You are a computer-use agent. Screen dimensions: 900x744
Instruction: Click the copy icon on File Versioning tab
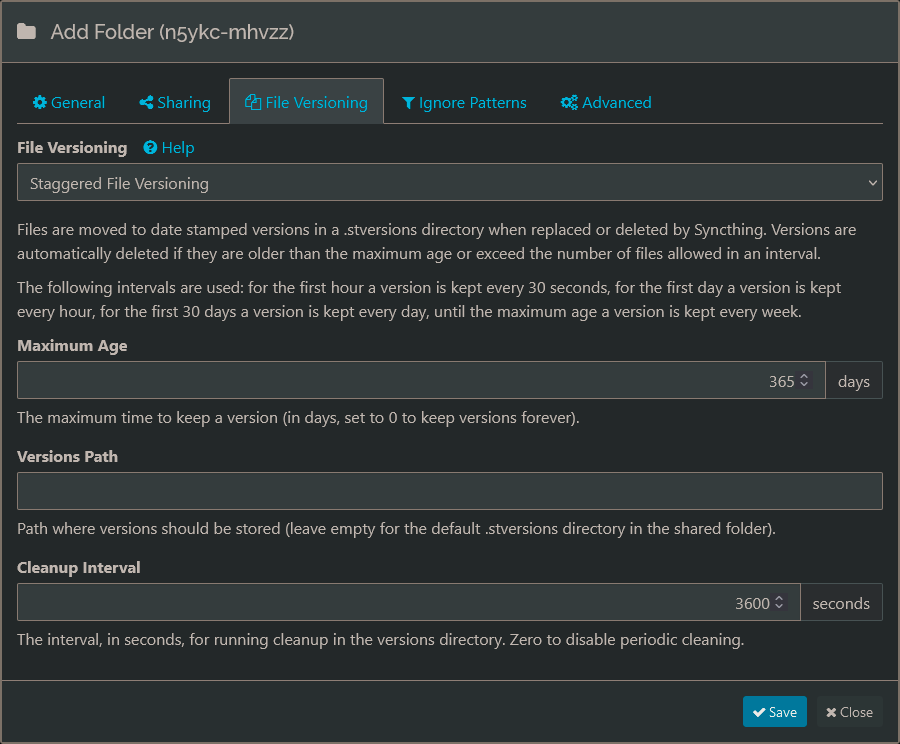[x=253, y=103]
